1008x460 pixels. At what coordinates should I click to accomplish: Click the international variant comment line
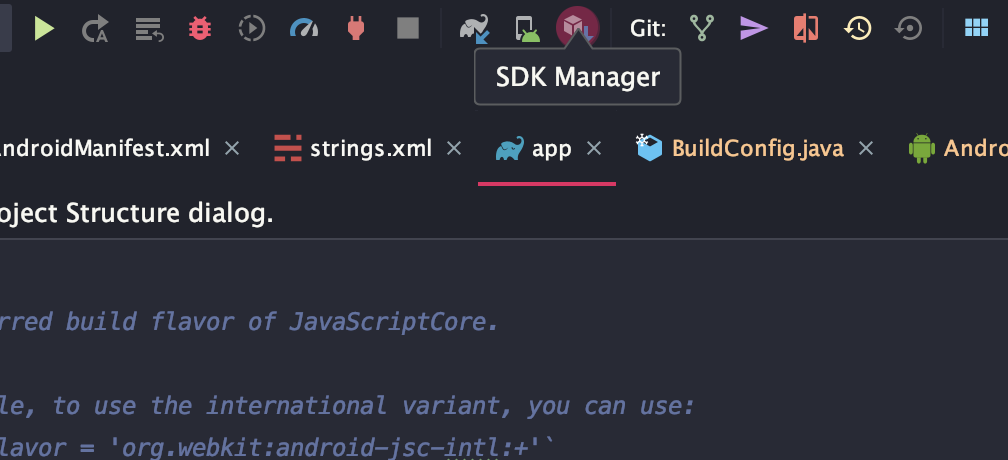(347, 405)
